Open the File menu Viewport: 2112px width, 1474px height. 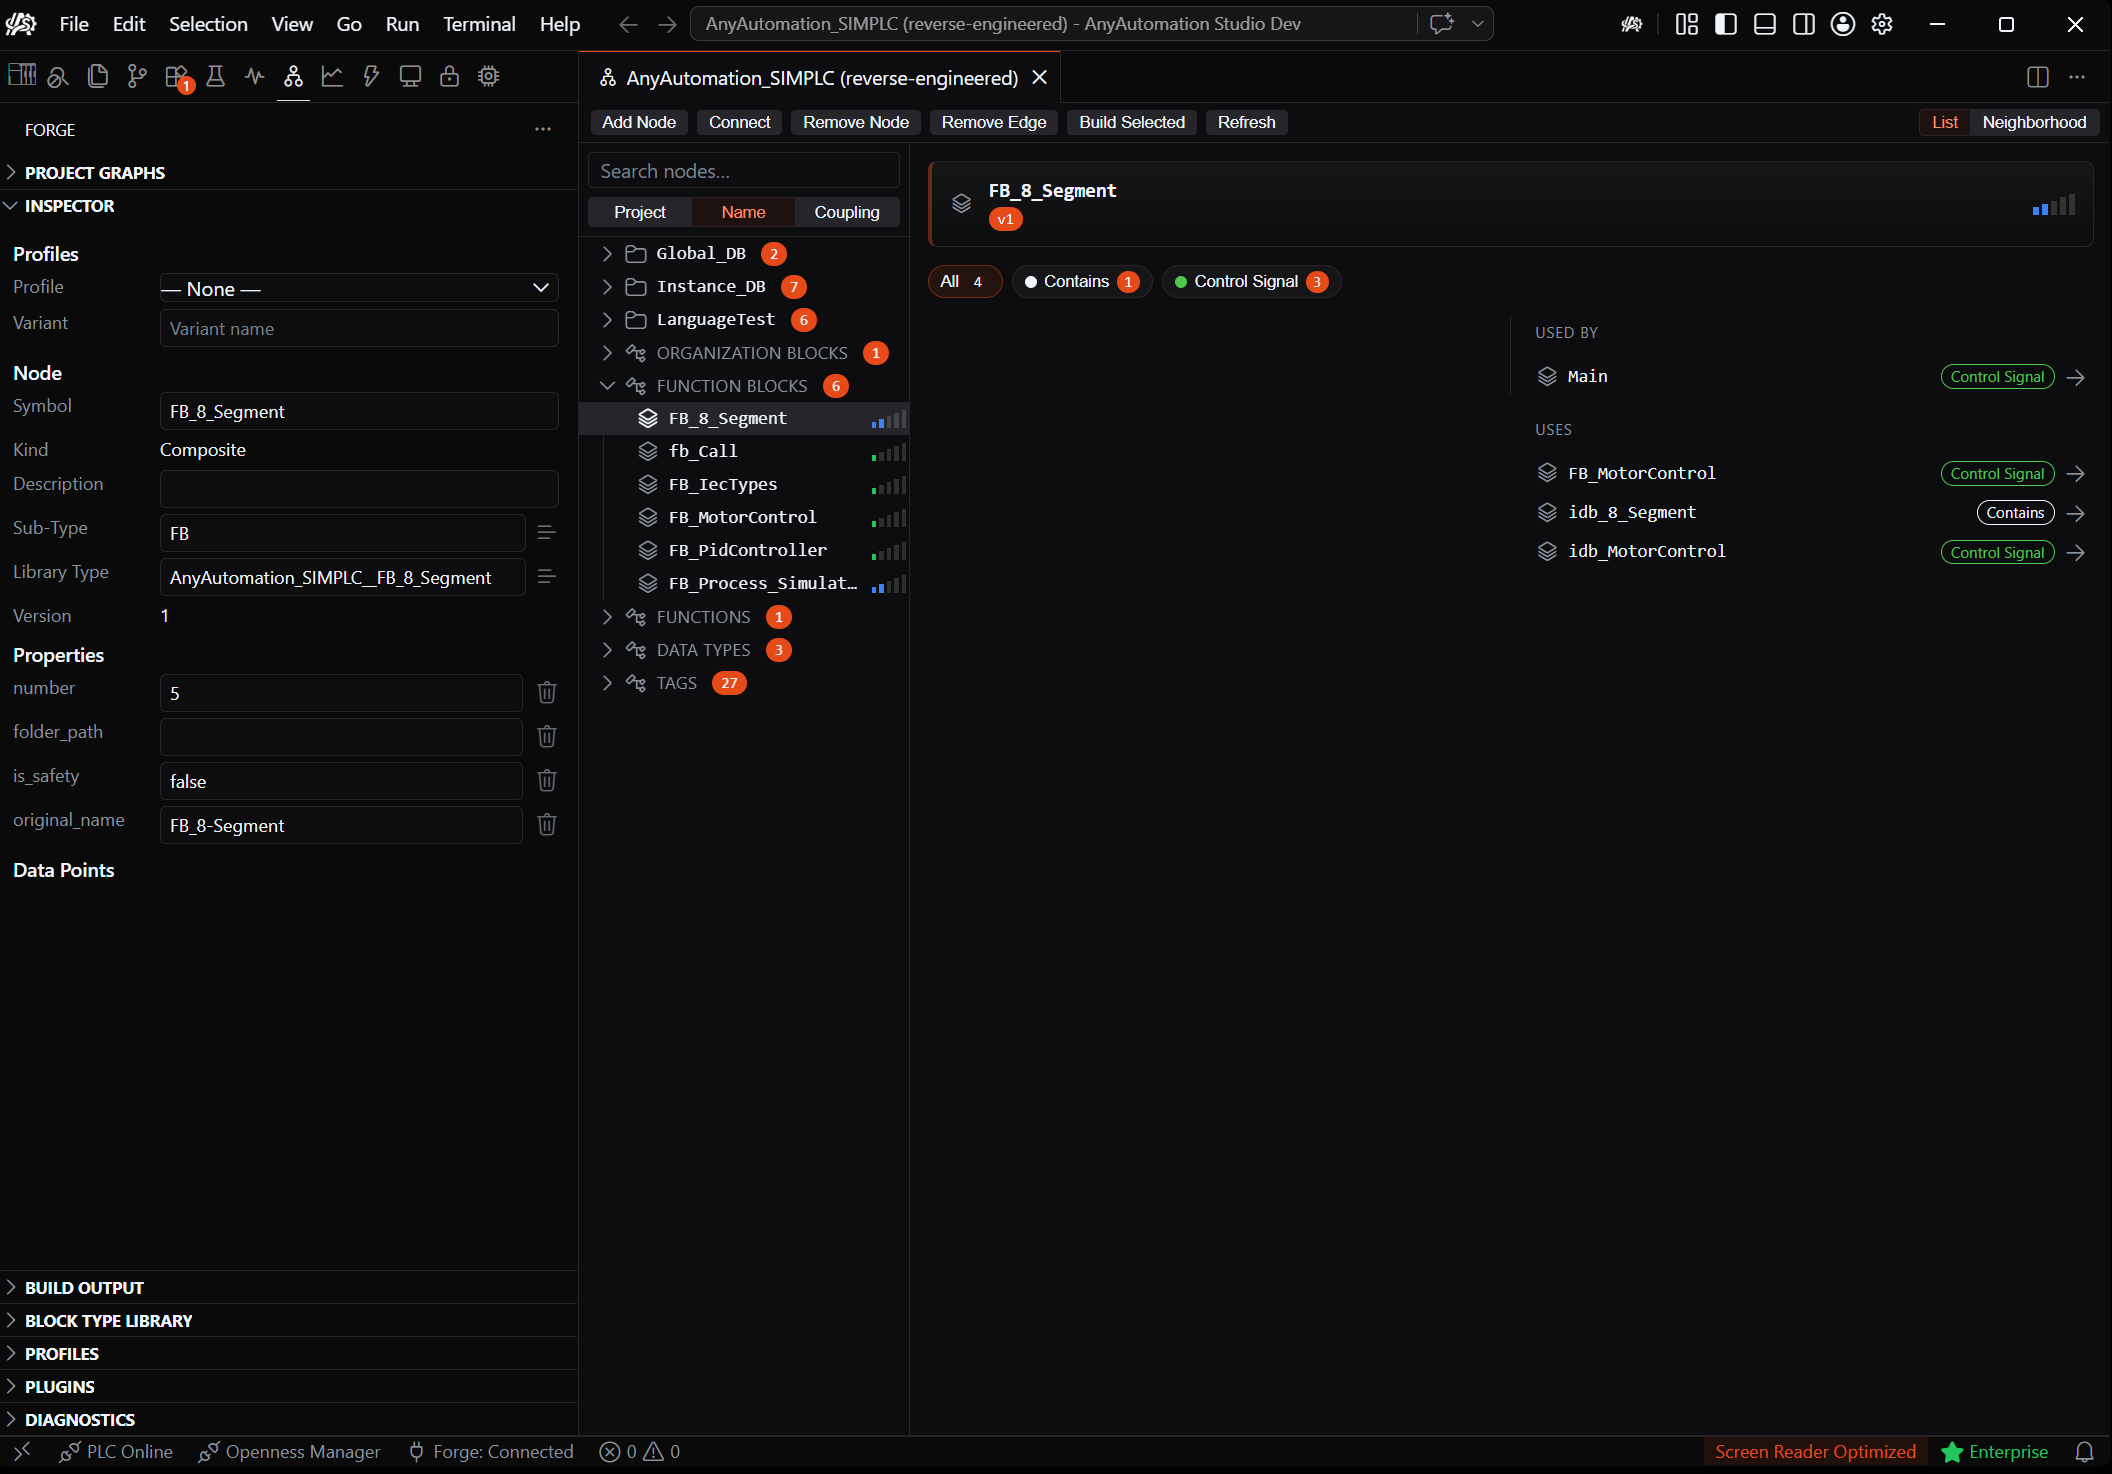click(74, 24)
